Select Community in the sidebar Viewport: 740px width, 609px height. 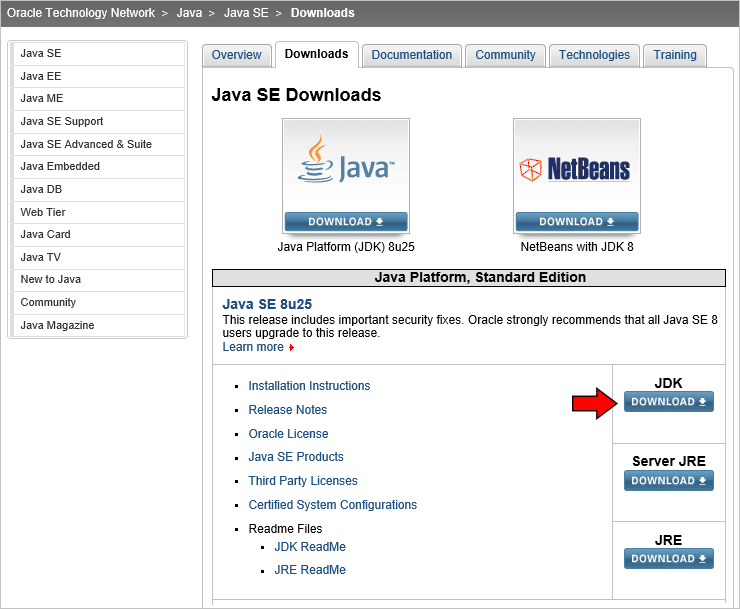point(98,302)
